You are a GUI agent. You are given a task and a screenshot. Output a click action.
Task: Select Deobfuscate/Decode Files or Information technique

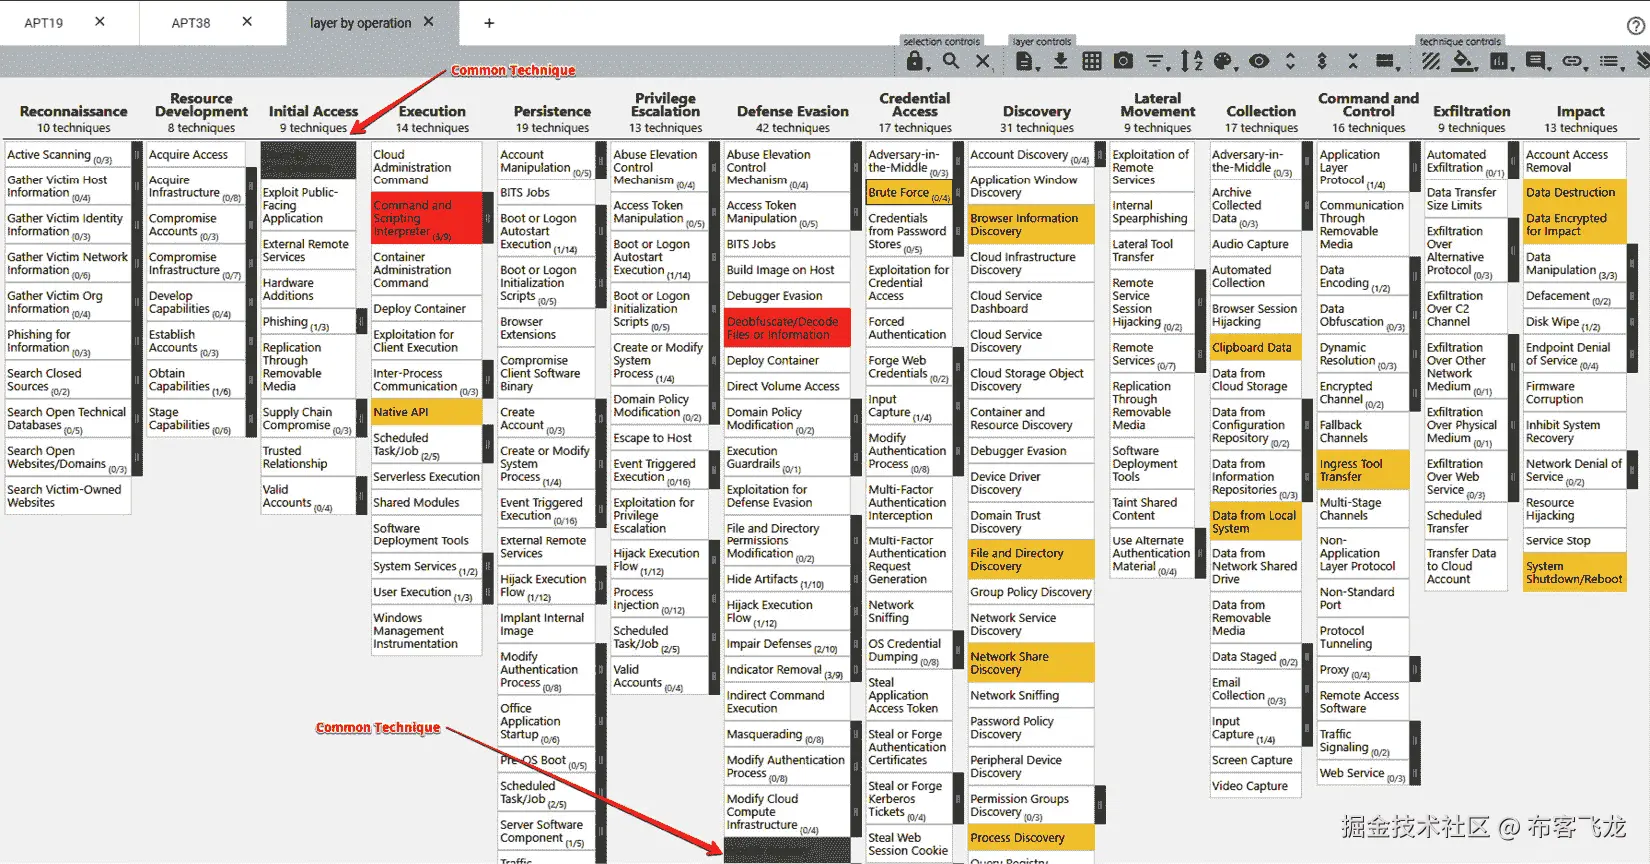[787, 328]
